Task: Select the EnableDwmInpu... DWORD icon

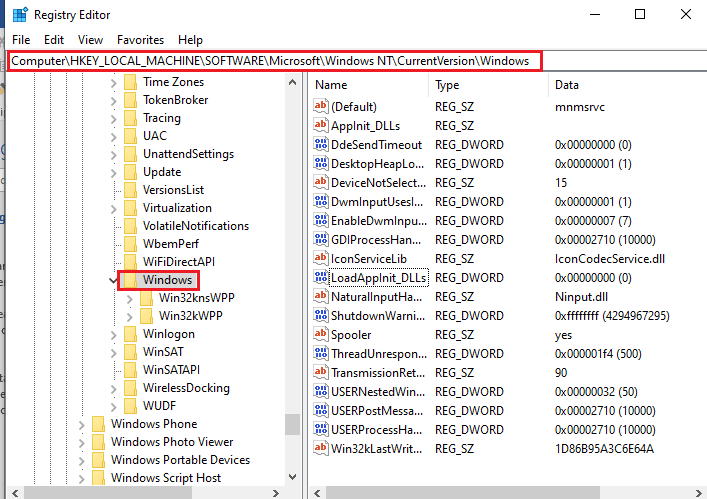Action: (321, 220)
